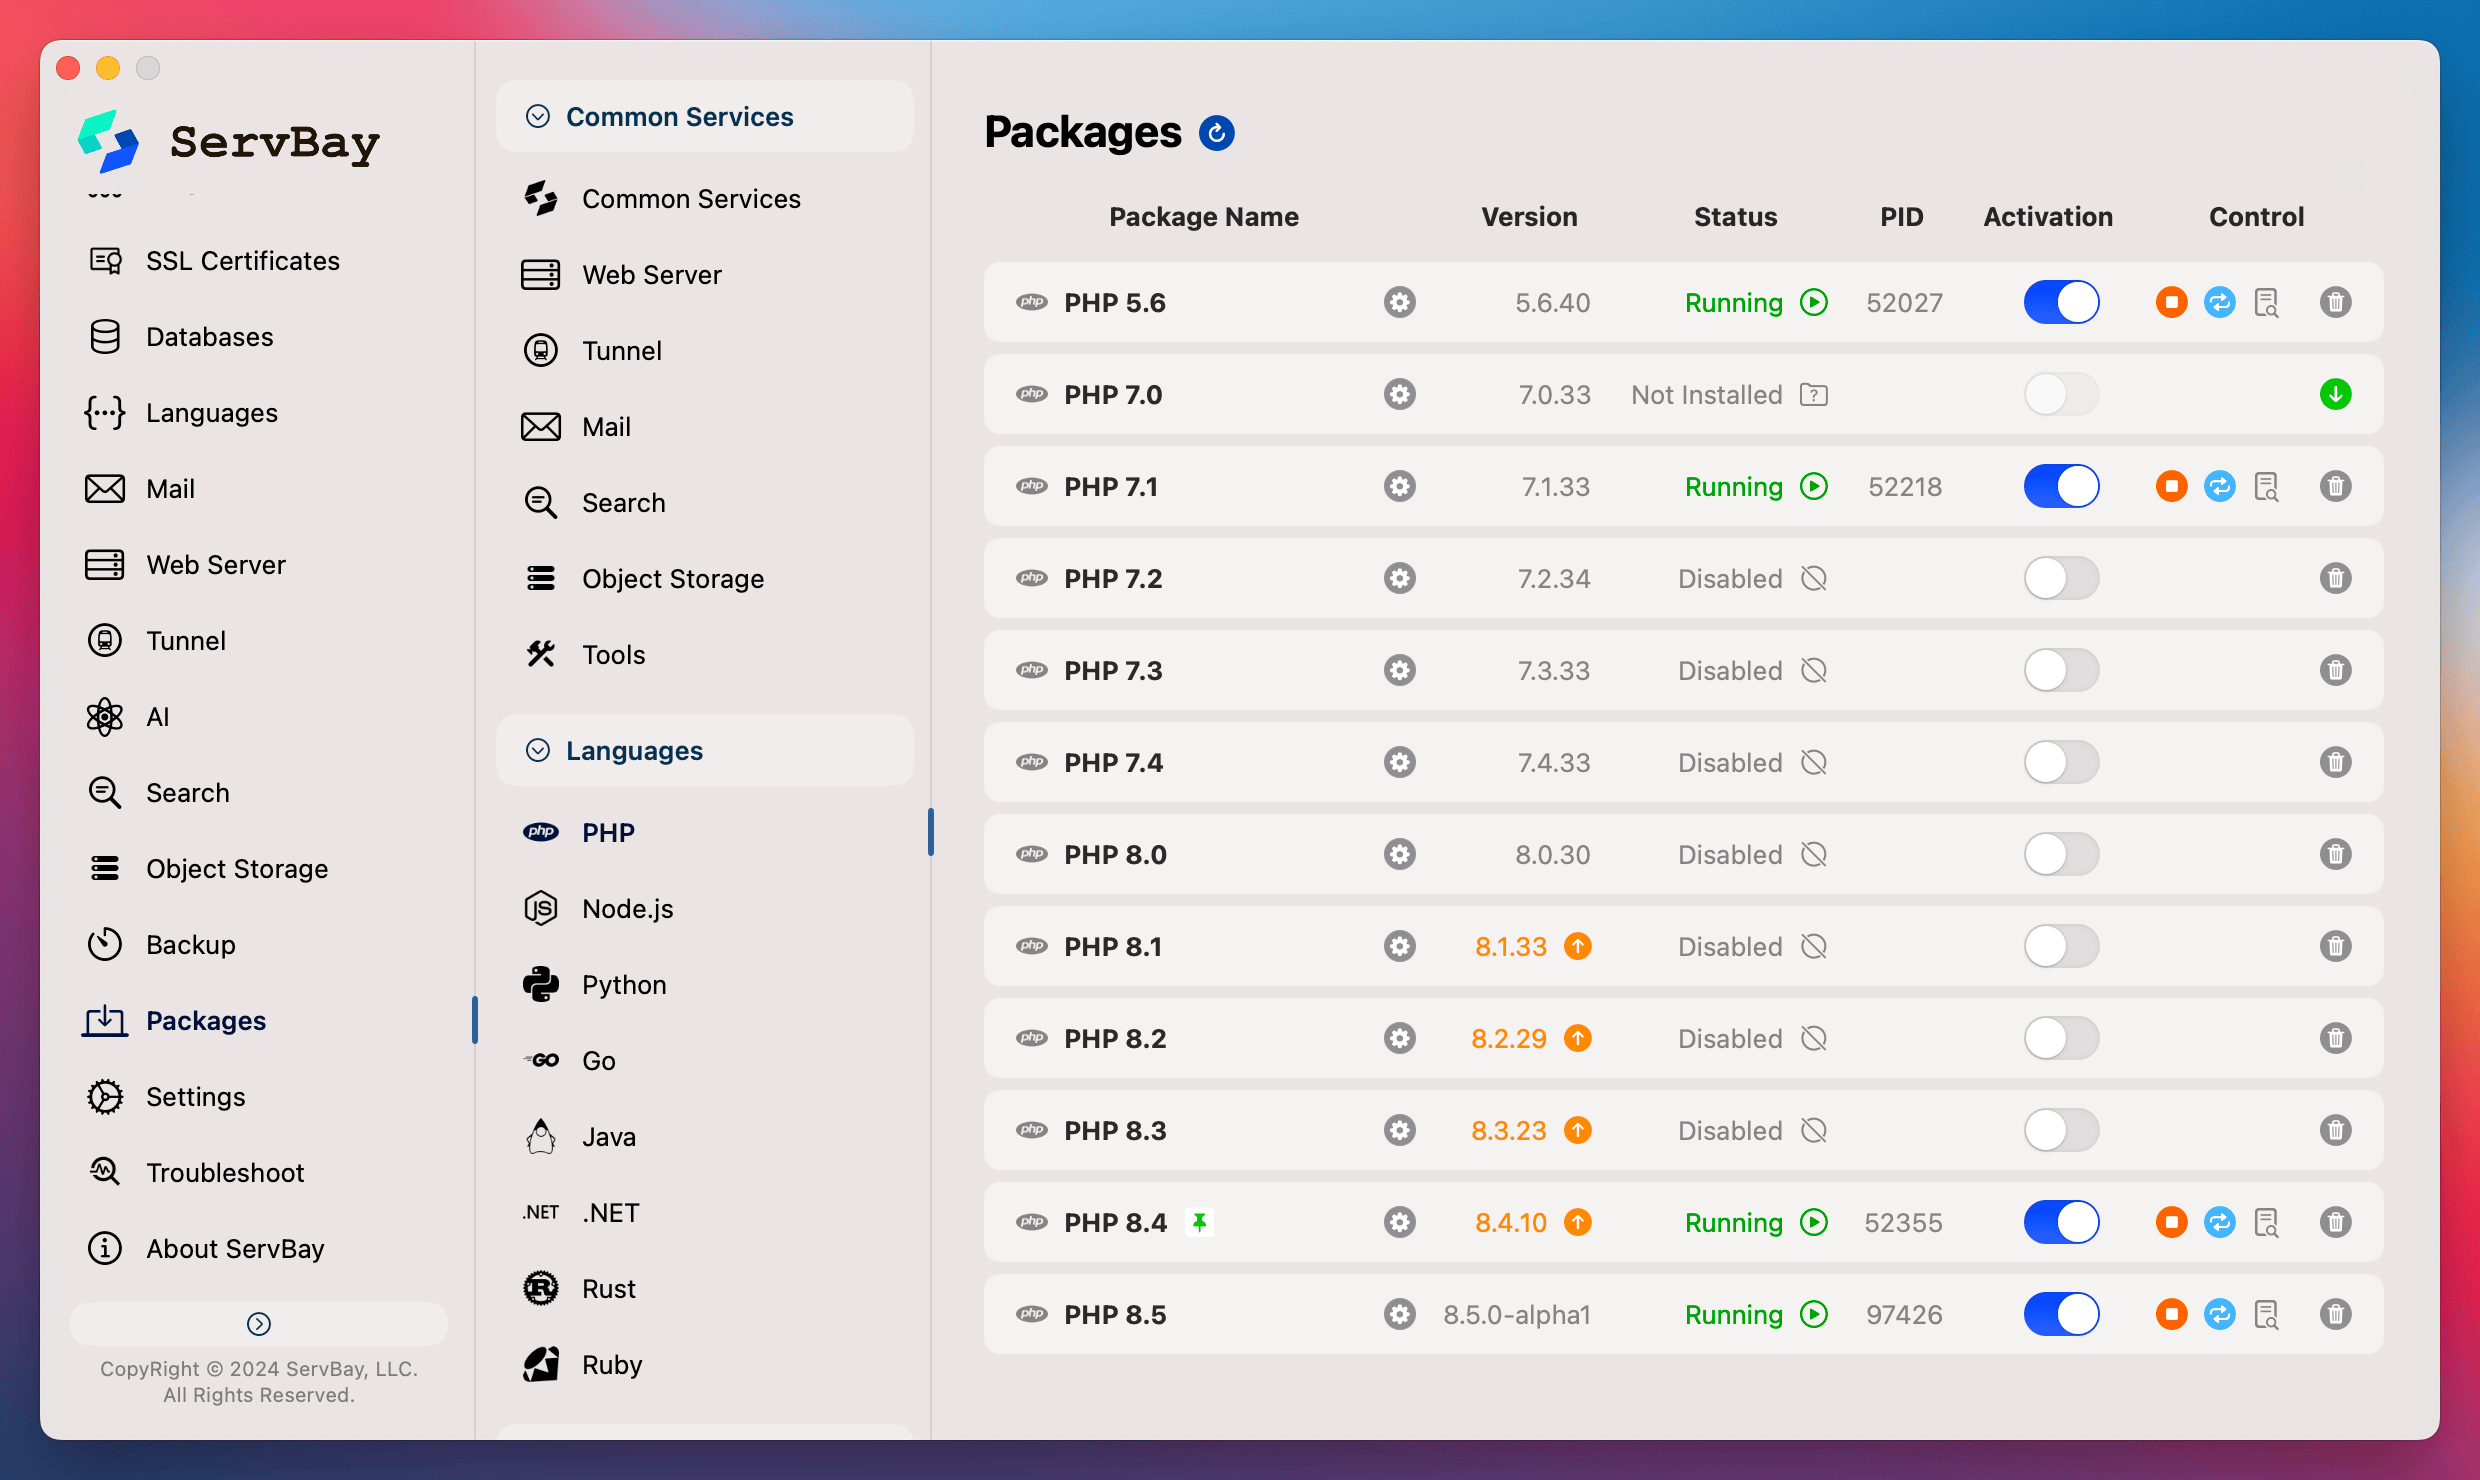
Task: Delete the PHP 5.6 package
Action: pyautogui.click(x=2335, y=302)
